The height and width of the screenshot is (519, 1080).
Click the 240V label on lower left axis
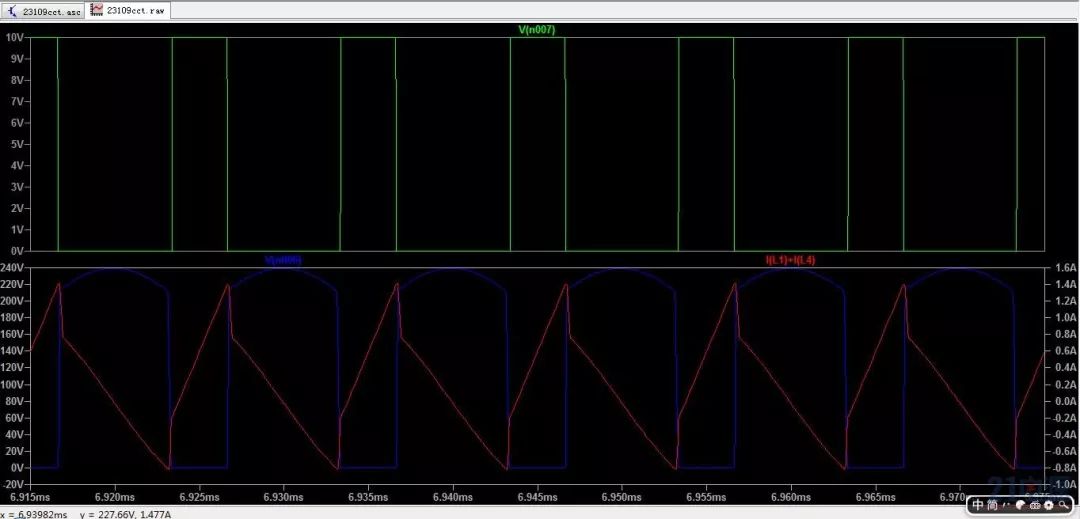[14, 267]
